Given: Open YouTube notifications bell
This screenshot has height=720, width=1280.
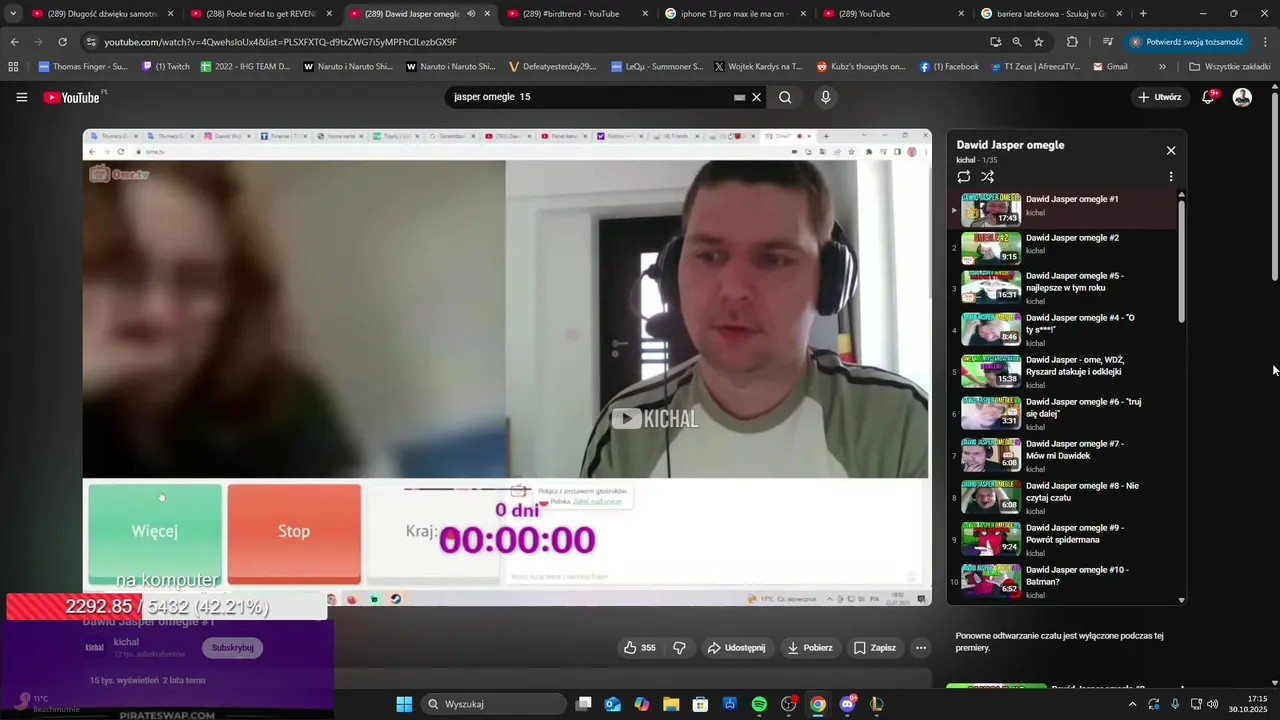Looking at the screenshot, I should pos(1208,97).
